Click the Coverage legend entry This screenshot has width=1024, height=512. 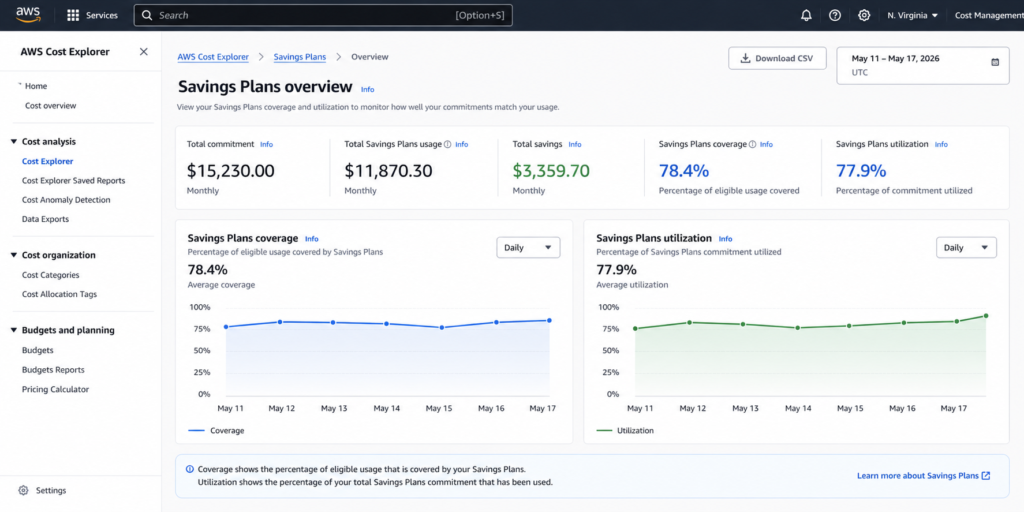tap(216, 430)
